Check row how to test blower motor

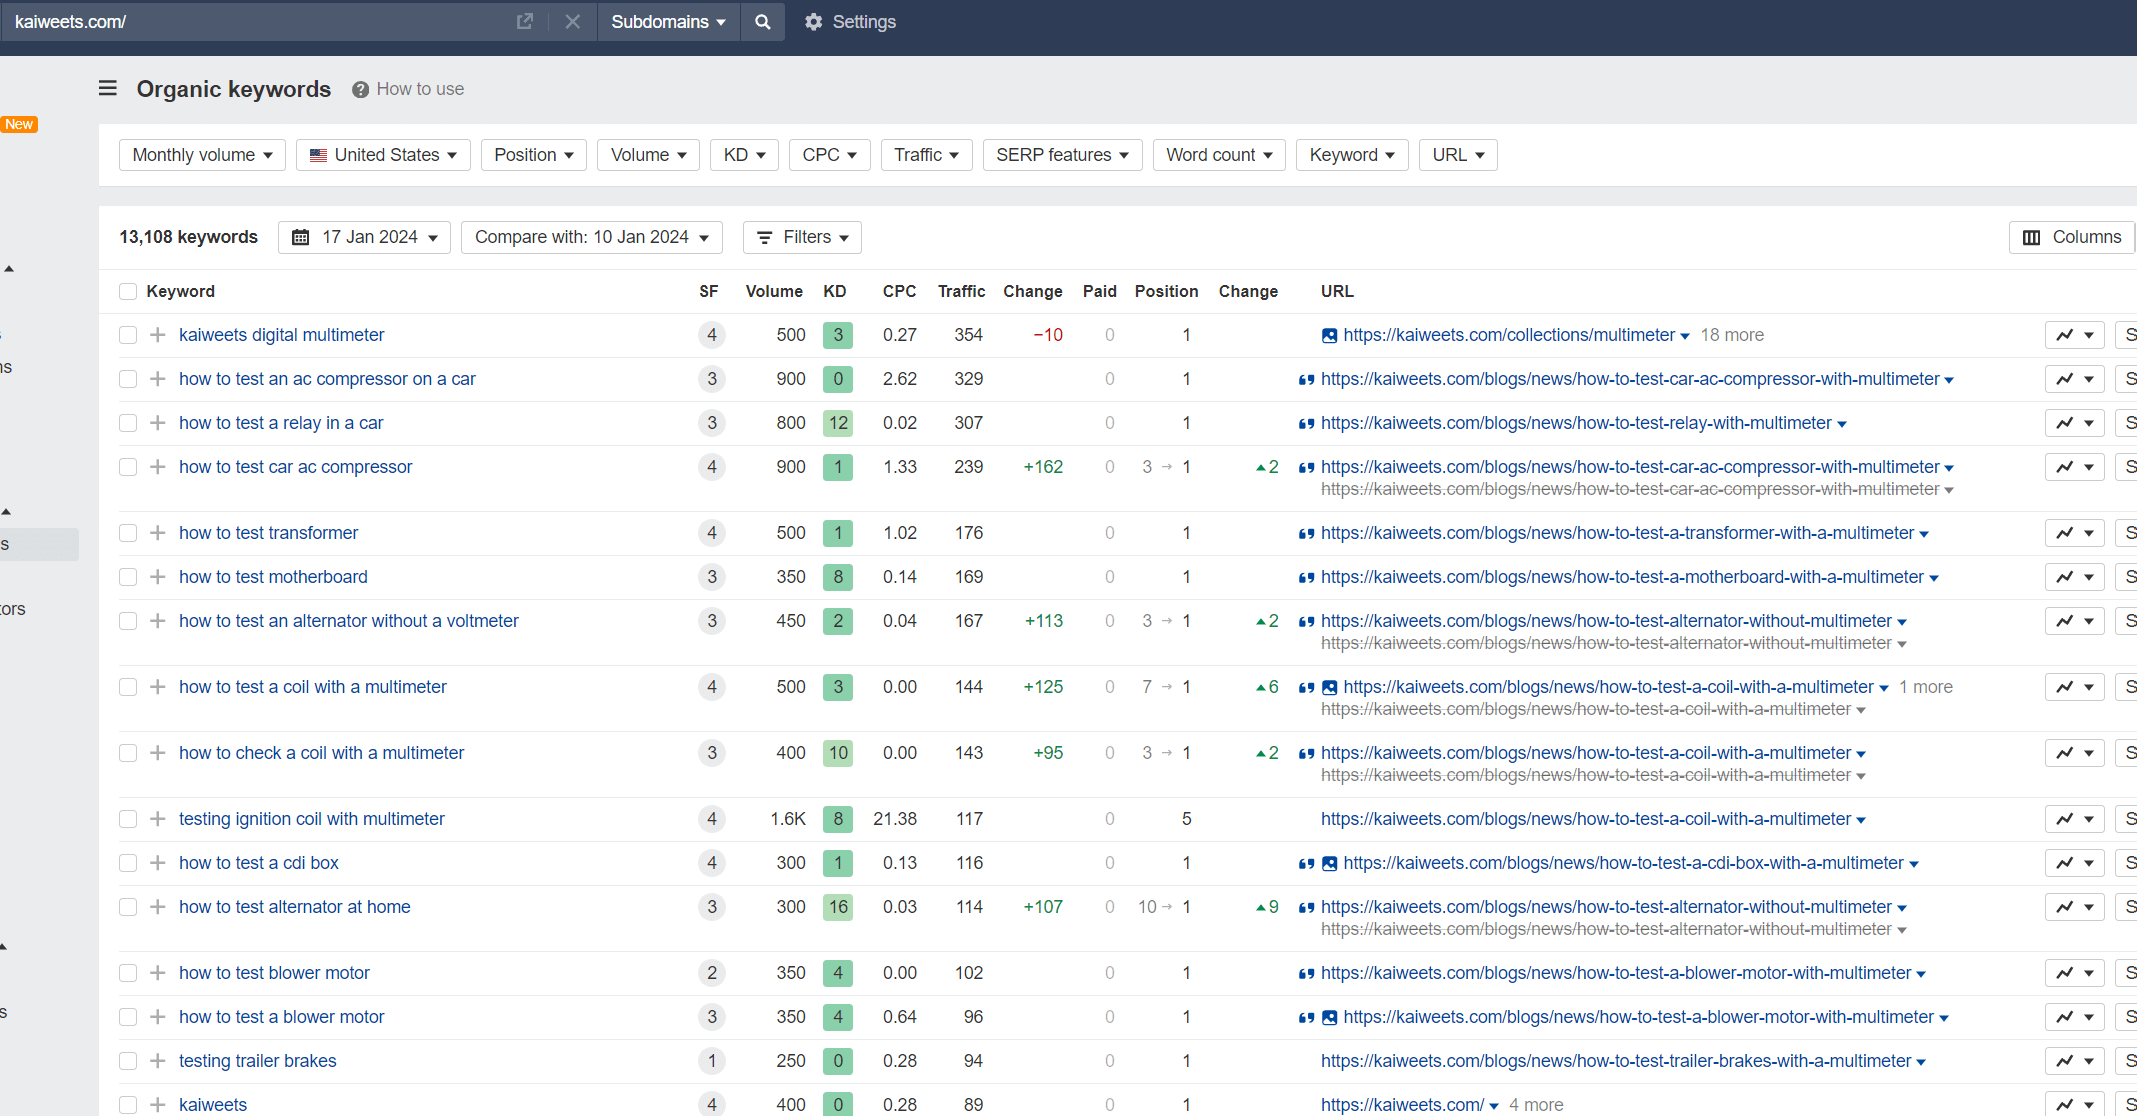(128, 973)
